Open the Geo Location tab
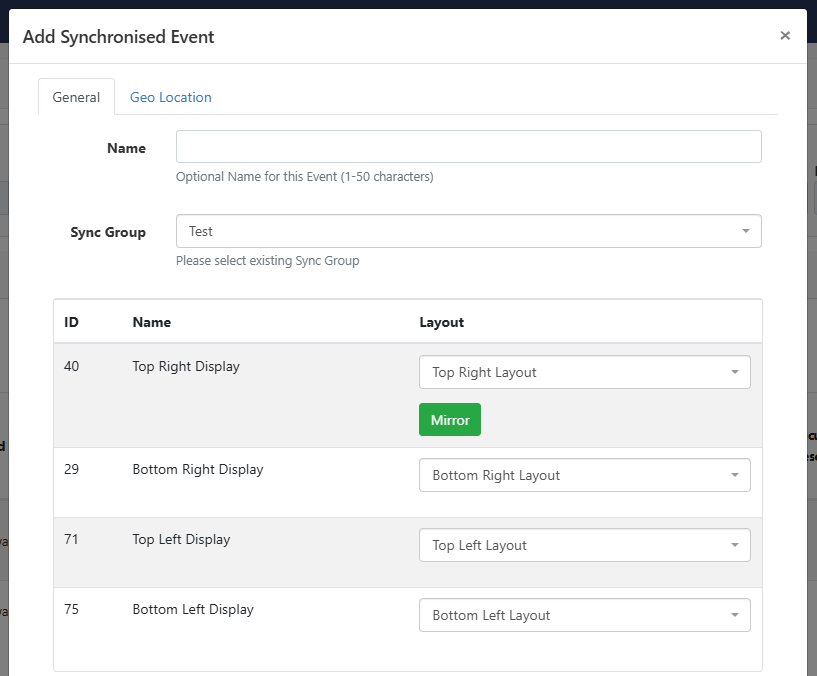Screen dimensions: 817x676 pyautogui.click(x=170, y=97)
